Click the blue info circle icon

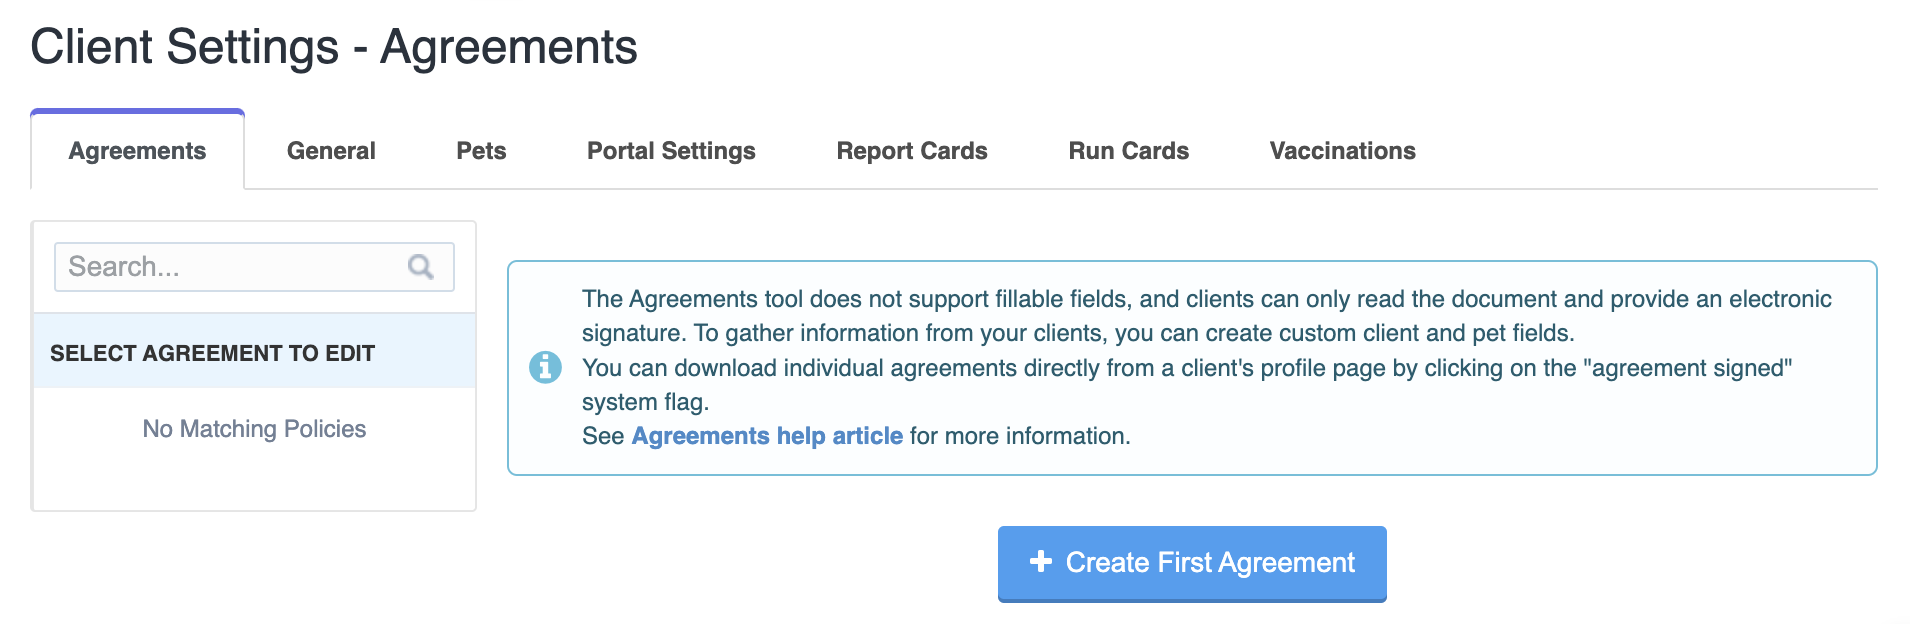pyautogui.click(x=545, y=367)
